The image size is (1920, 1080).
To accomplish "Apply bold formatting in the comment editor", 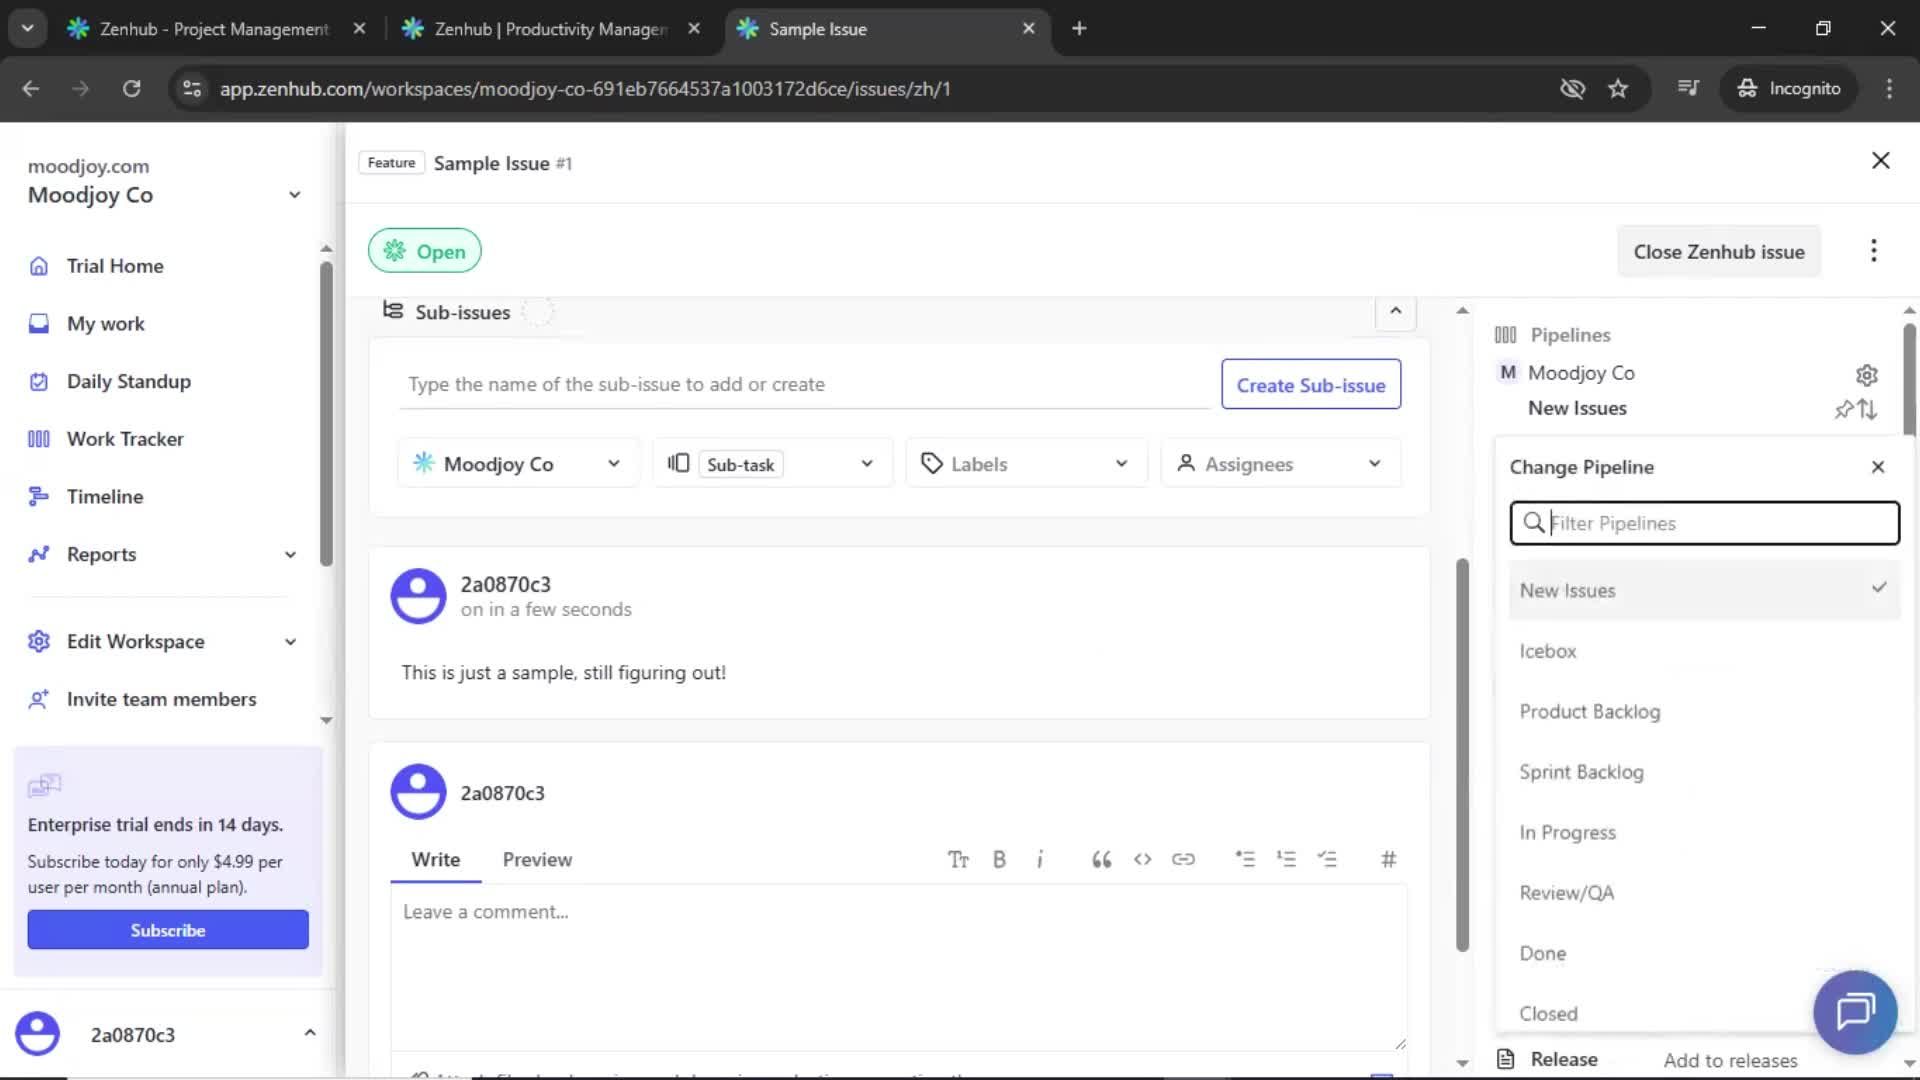I will 998,858.
